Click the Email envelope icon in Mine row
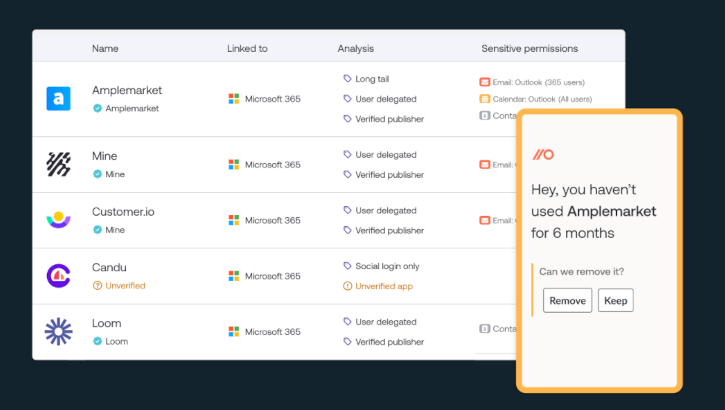Screen dimensions: 725x410 [485, 165]
